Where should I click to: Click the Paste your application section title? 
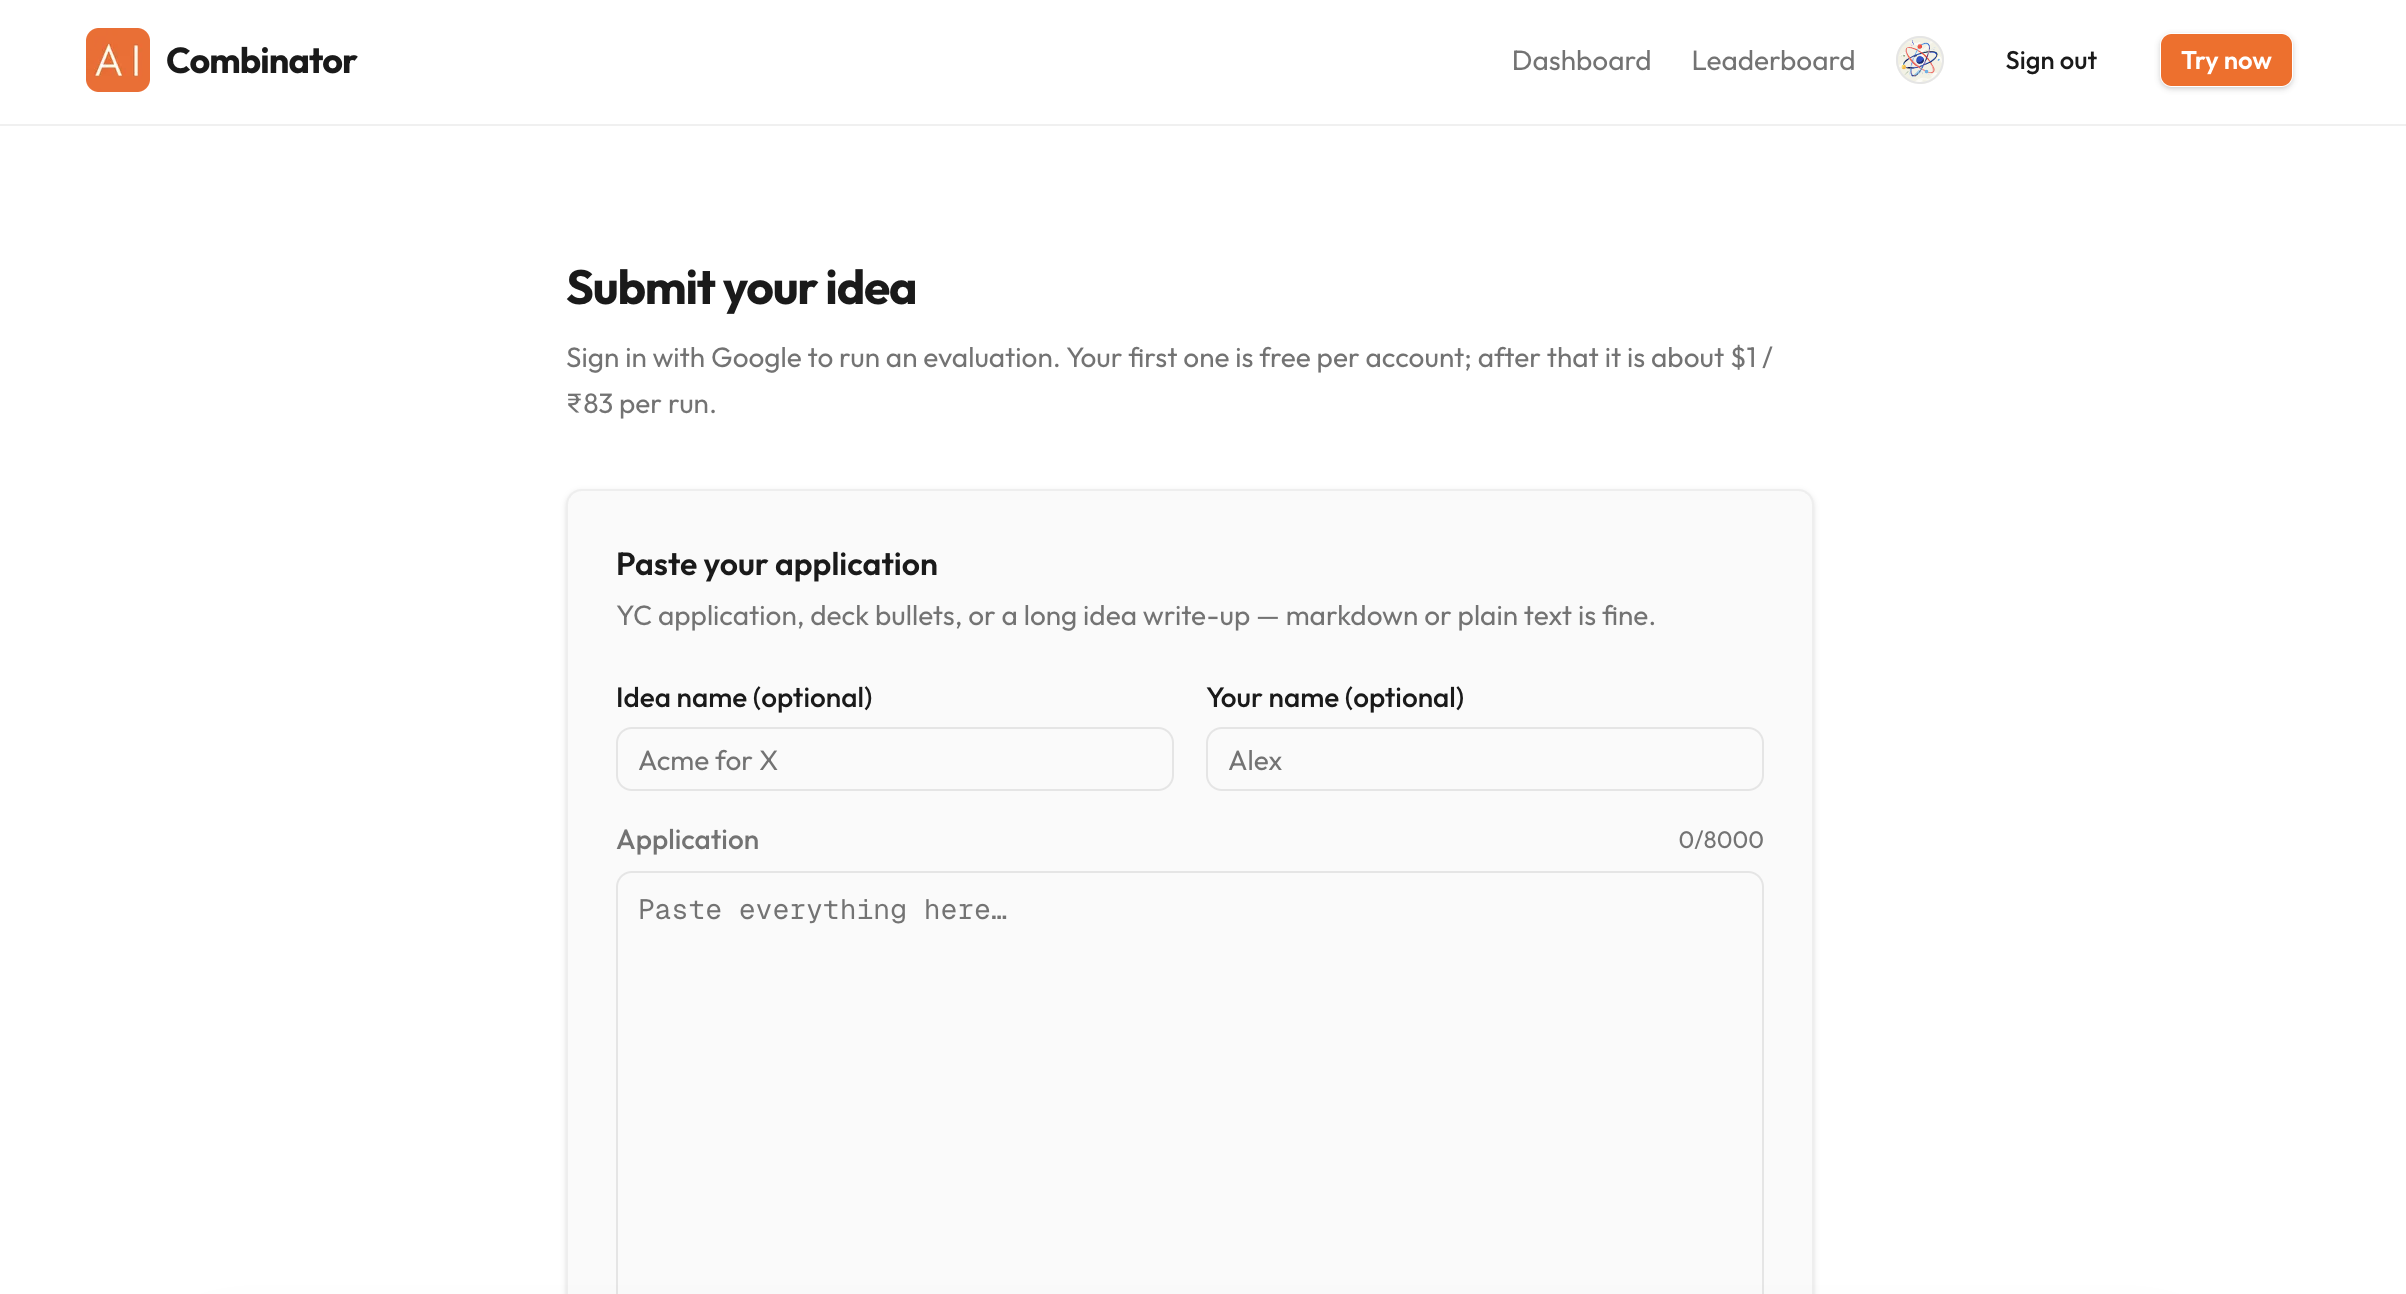[x=777, y=563]
